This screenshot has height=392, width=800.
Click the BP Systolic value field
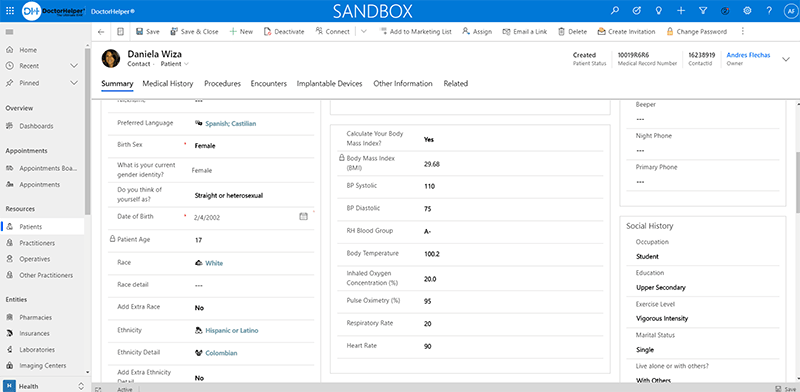click(513, 186)
